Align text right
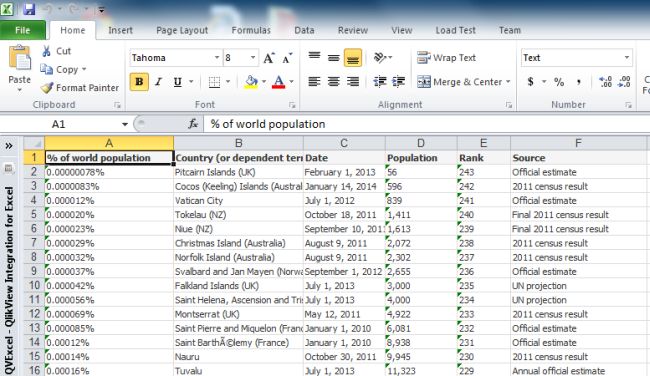This screenshot has height=376, width=650. [x=352, y=82]
